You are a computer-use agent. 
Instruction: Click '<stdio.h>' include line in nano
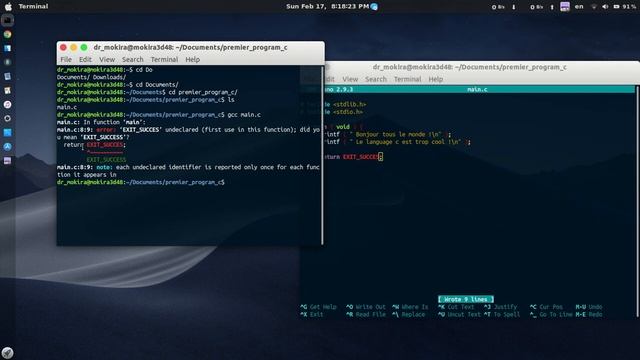(x=347, y=112)
